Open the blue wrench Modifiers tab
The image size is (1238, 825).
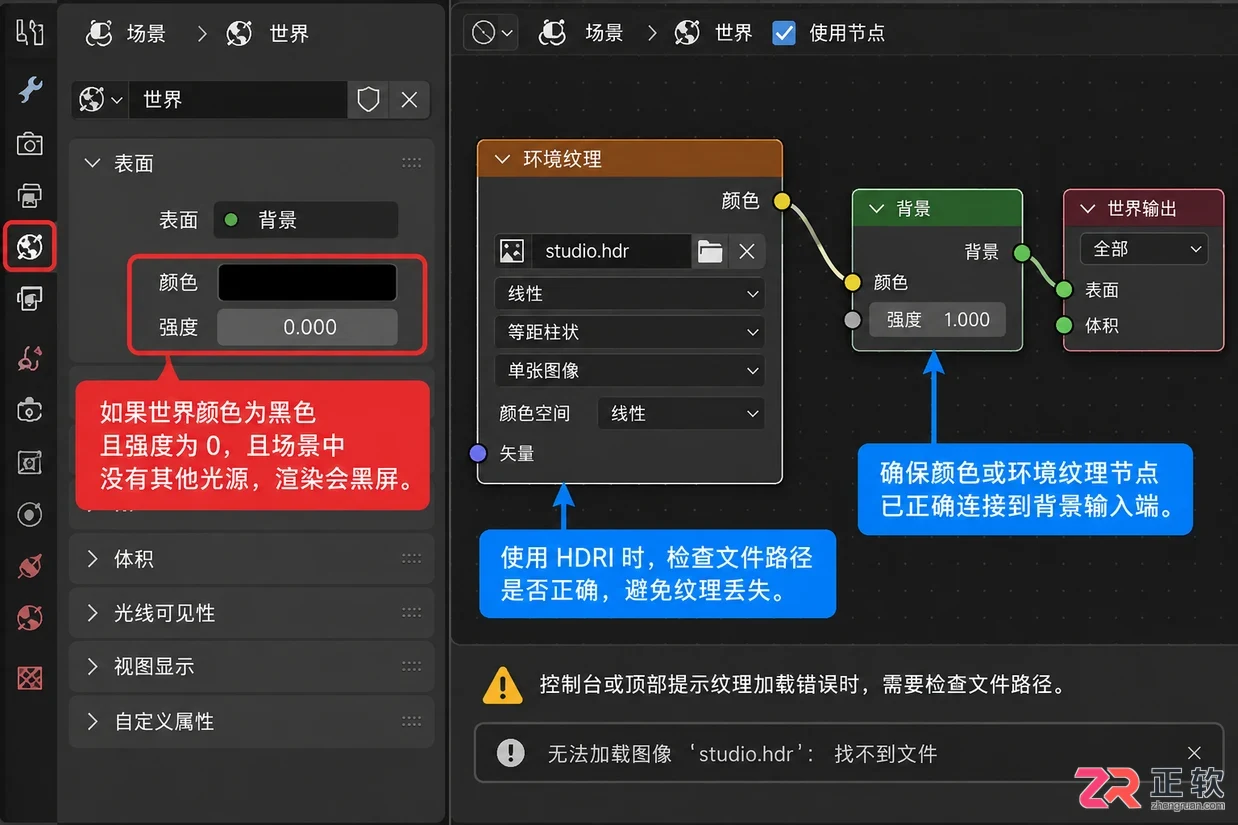(x=30, y=90)
